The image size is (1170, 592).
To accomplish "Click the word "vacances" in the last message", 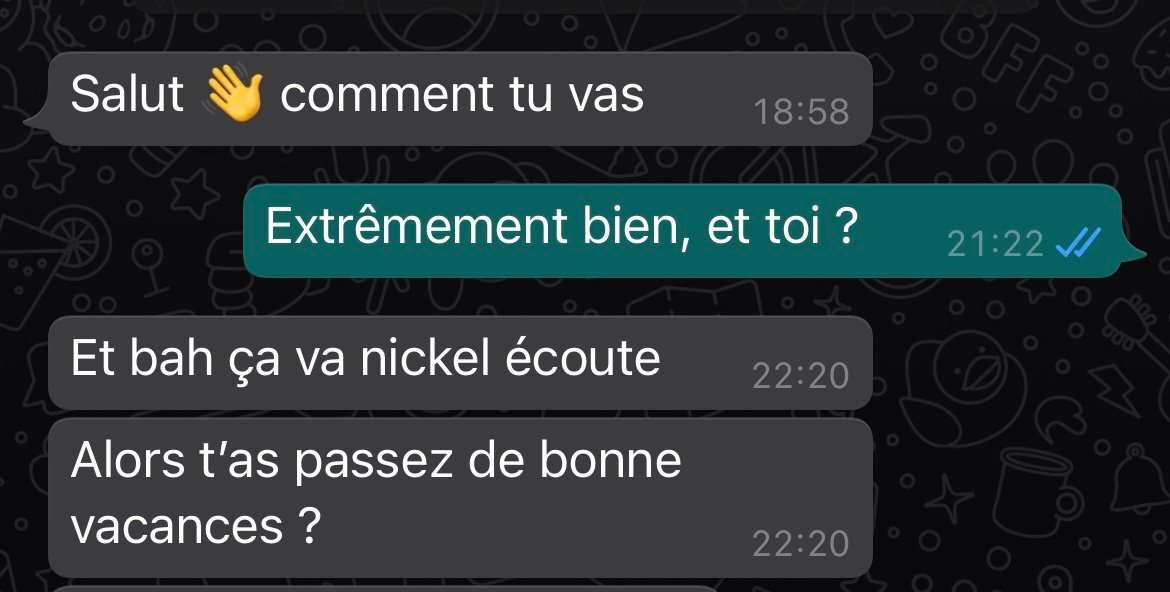I will [177, 525].
